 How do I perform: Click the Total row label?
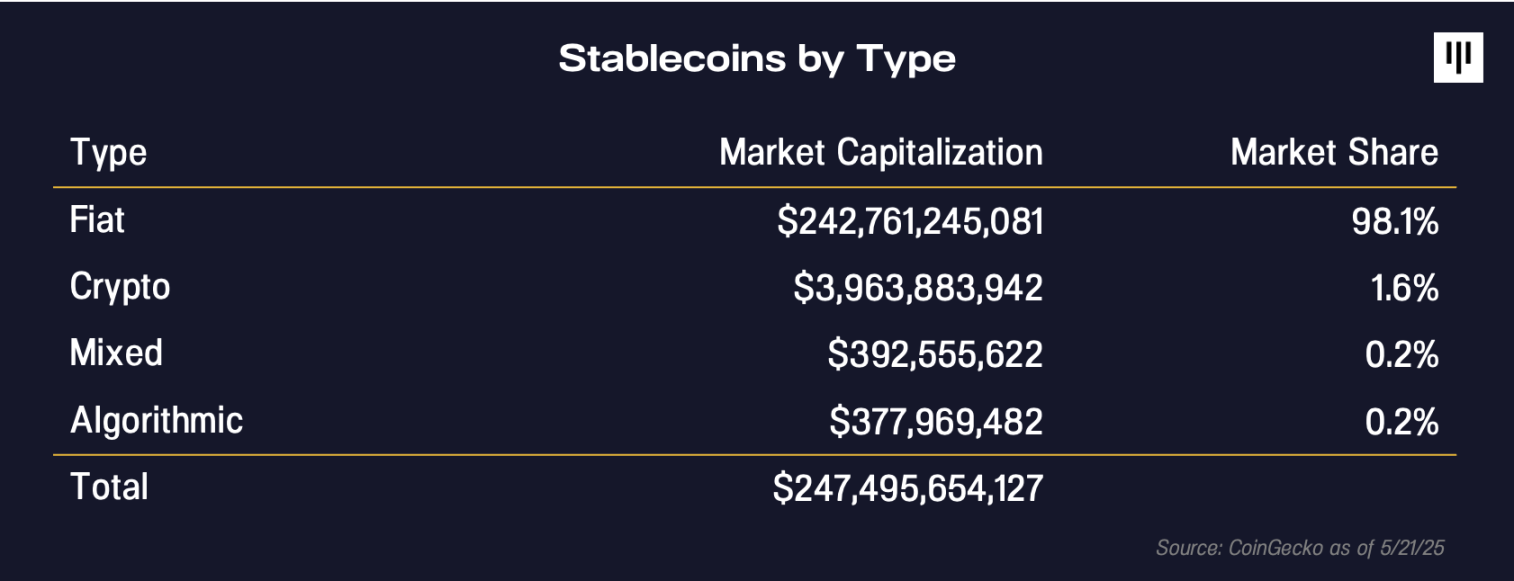109,487
